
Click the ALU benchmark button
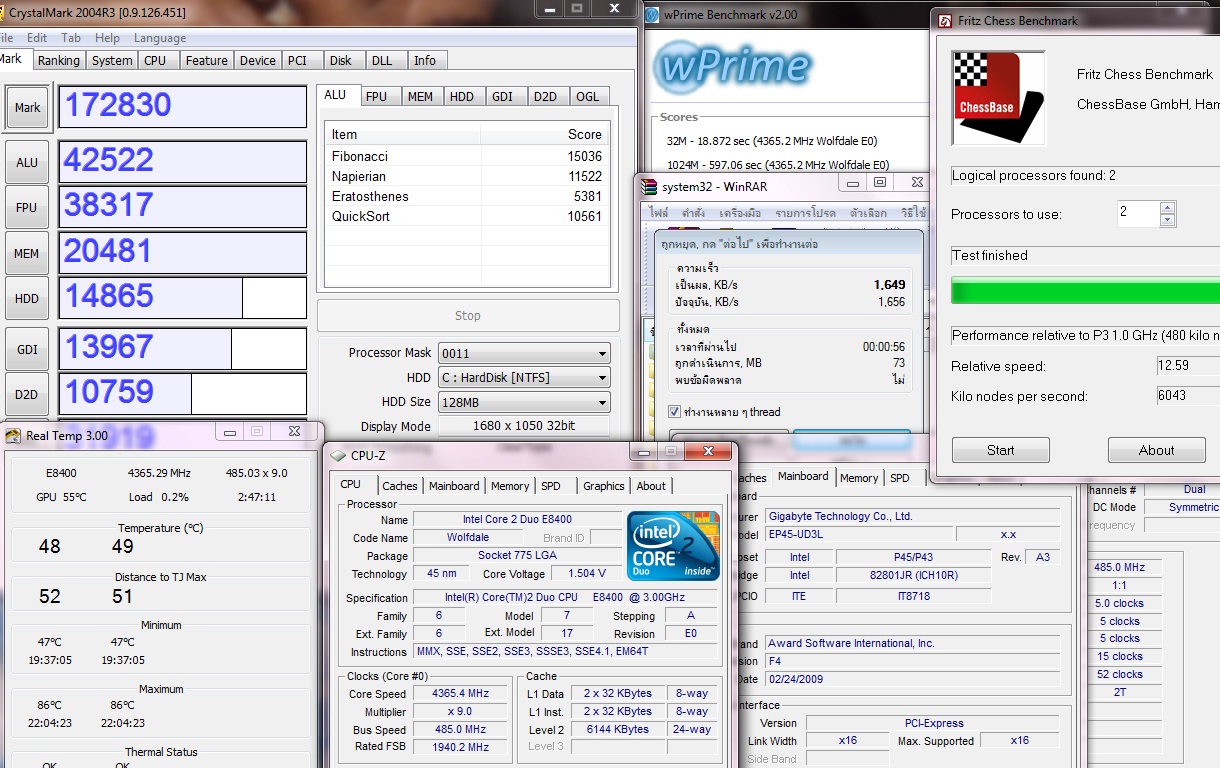point(27,162)
